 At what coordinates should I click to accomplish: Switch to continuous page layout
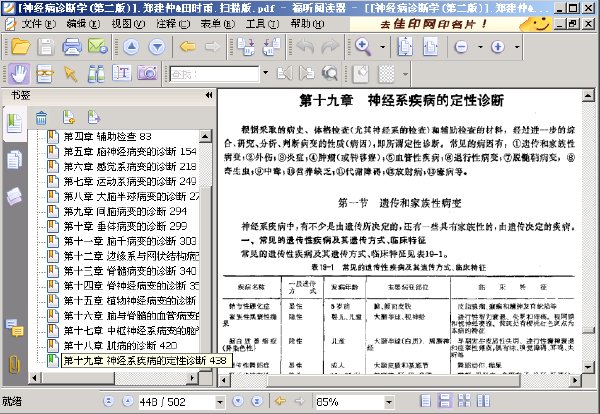445,401
